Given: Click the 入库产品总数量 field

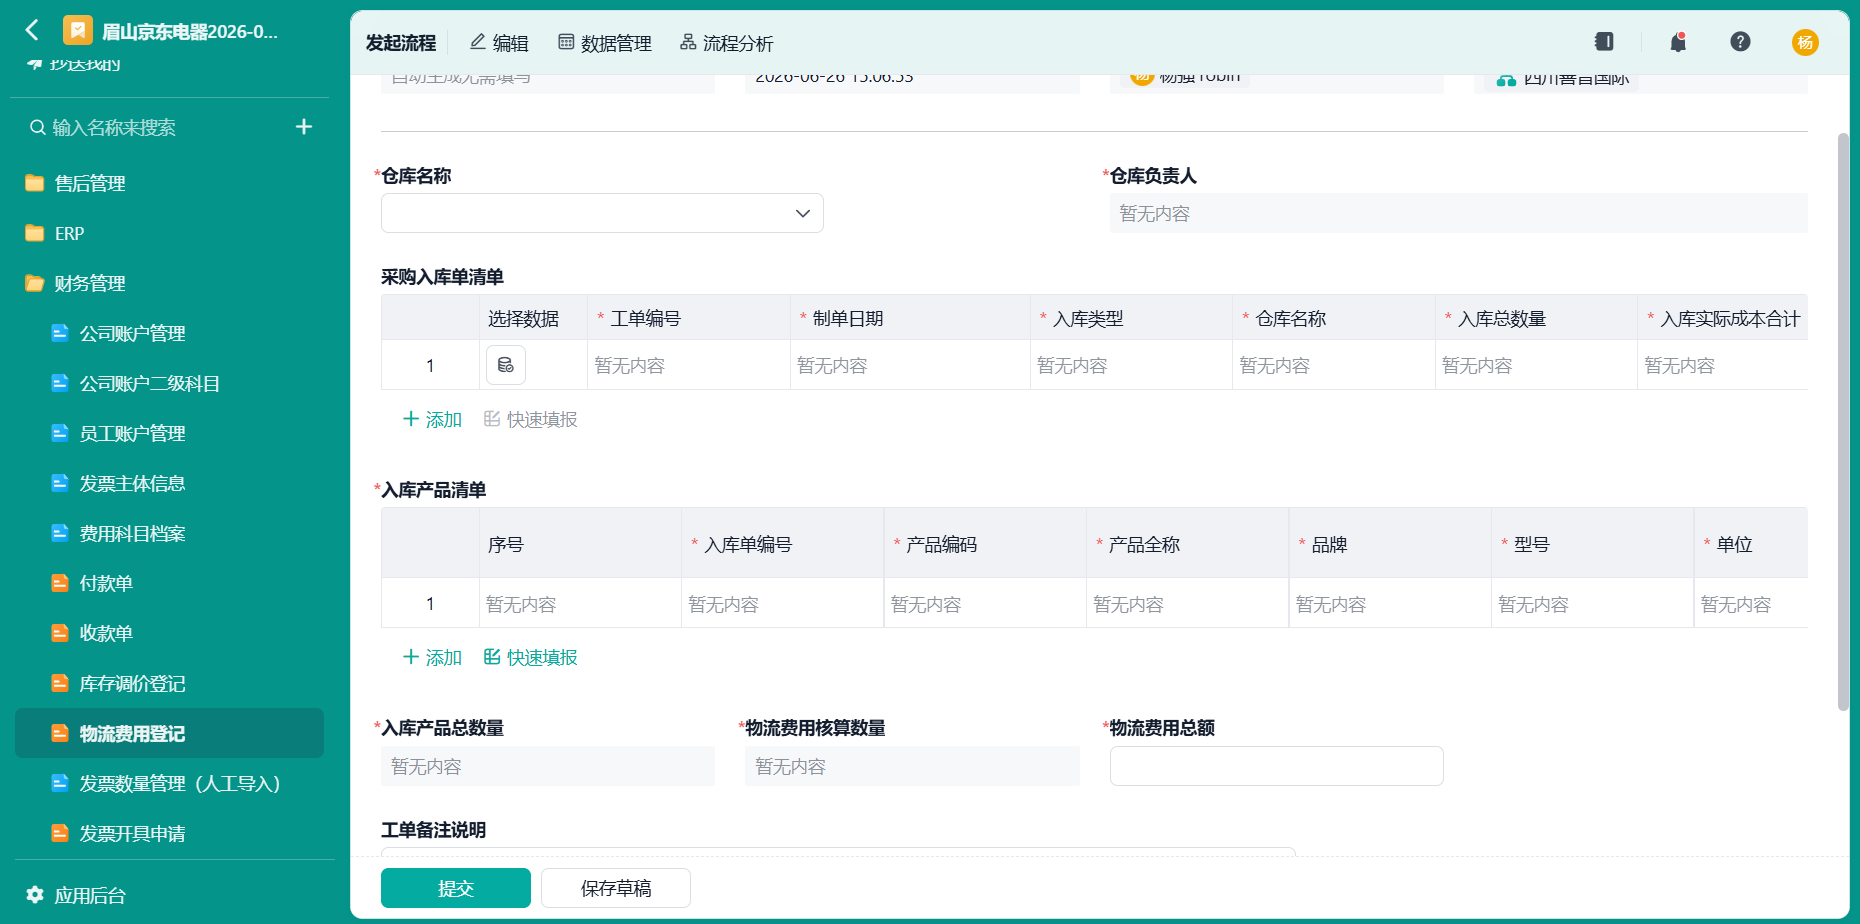Looking at the screenshot, I should coord(548,766).
